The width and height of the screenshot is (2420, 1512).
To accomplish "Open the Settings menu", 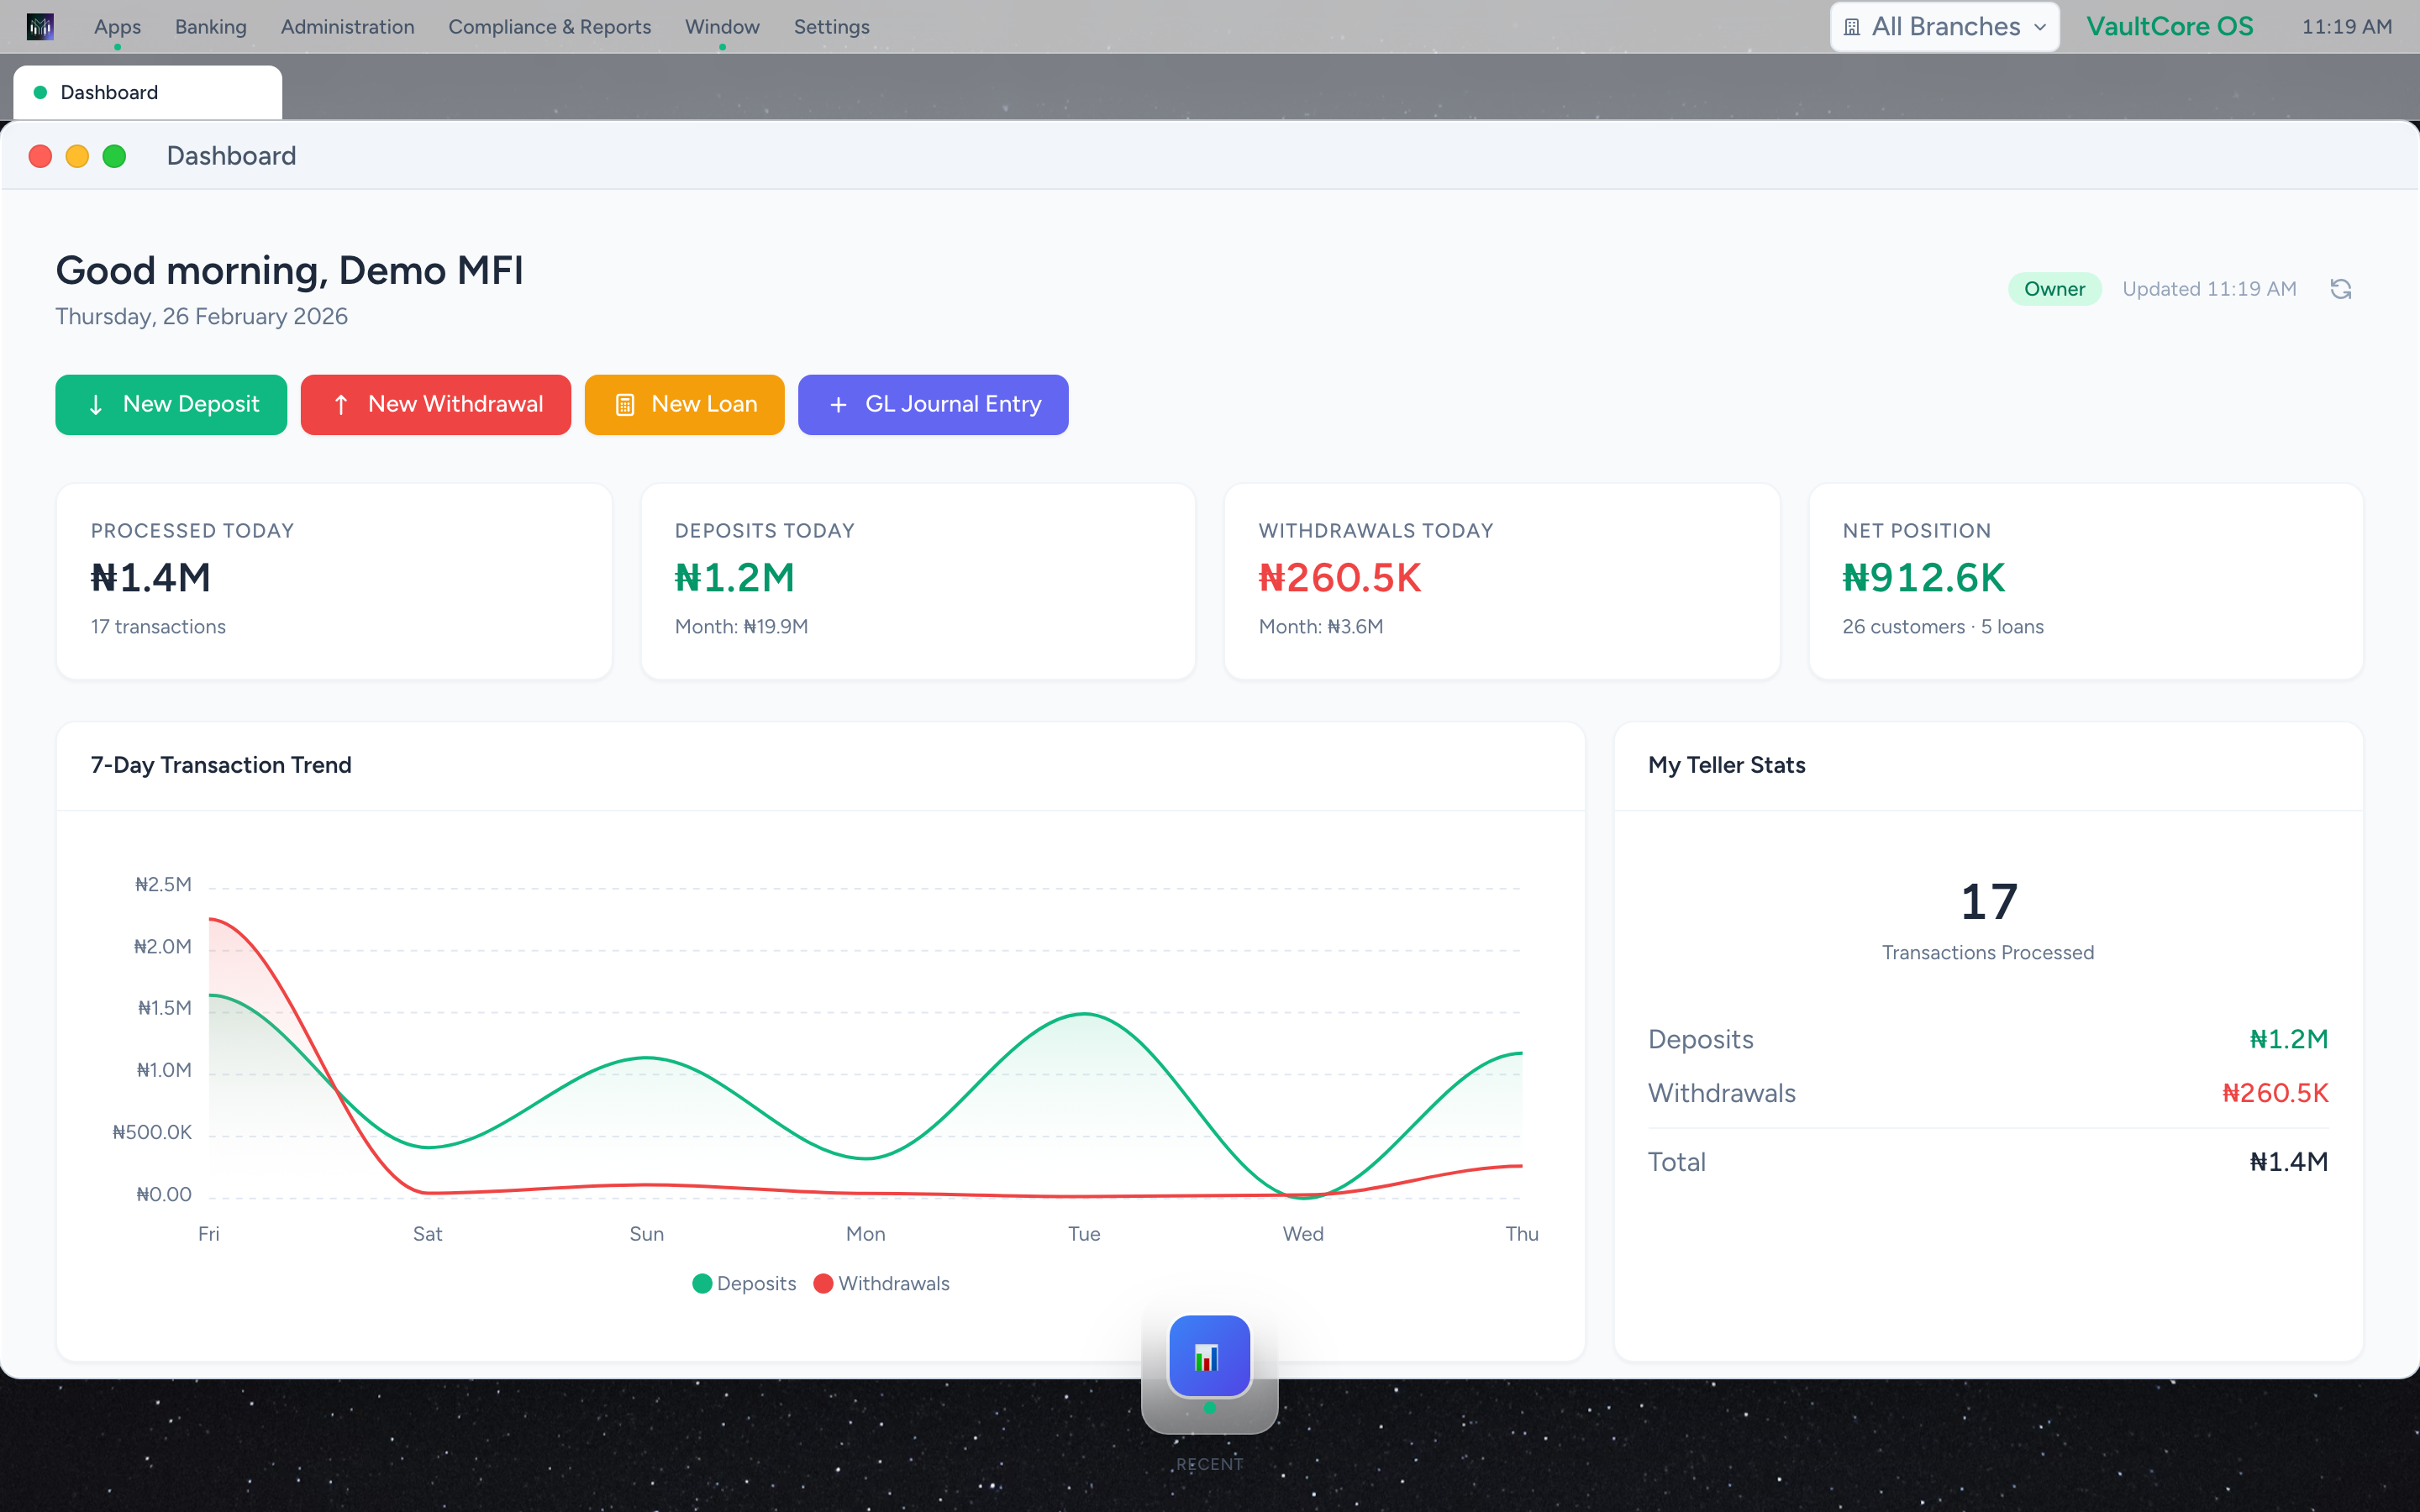I will pyautogui.click(x=831, y=27).
